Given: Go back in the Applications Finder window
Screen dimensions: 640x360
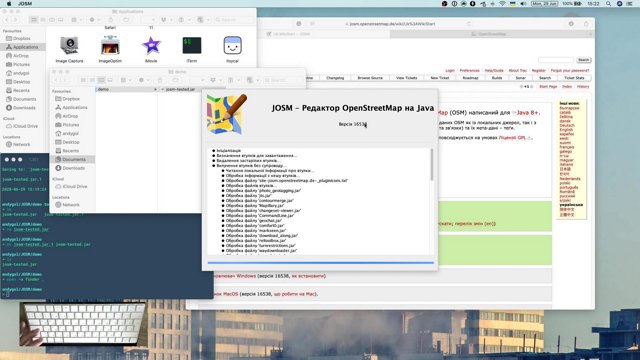Looking at the screenshot, I should (x=7, y=20).
